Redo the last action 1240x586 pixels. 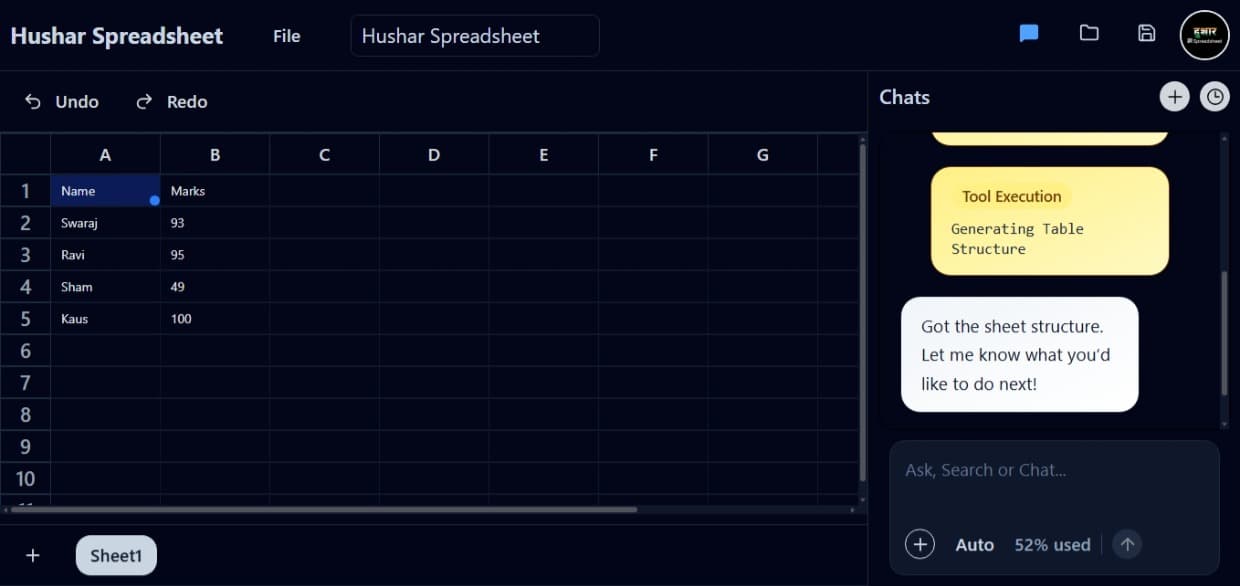tap(171, 101)
